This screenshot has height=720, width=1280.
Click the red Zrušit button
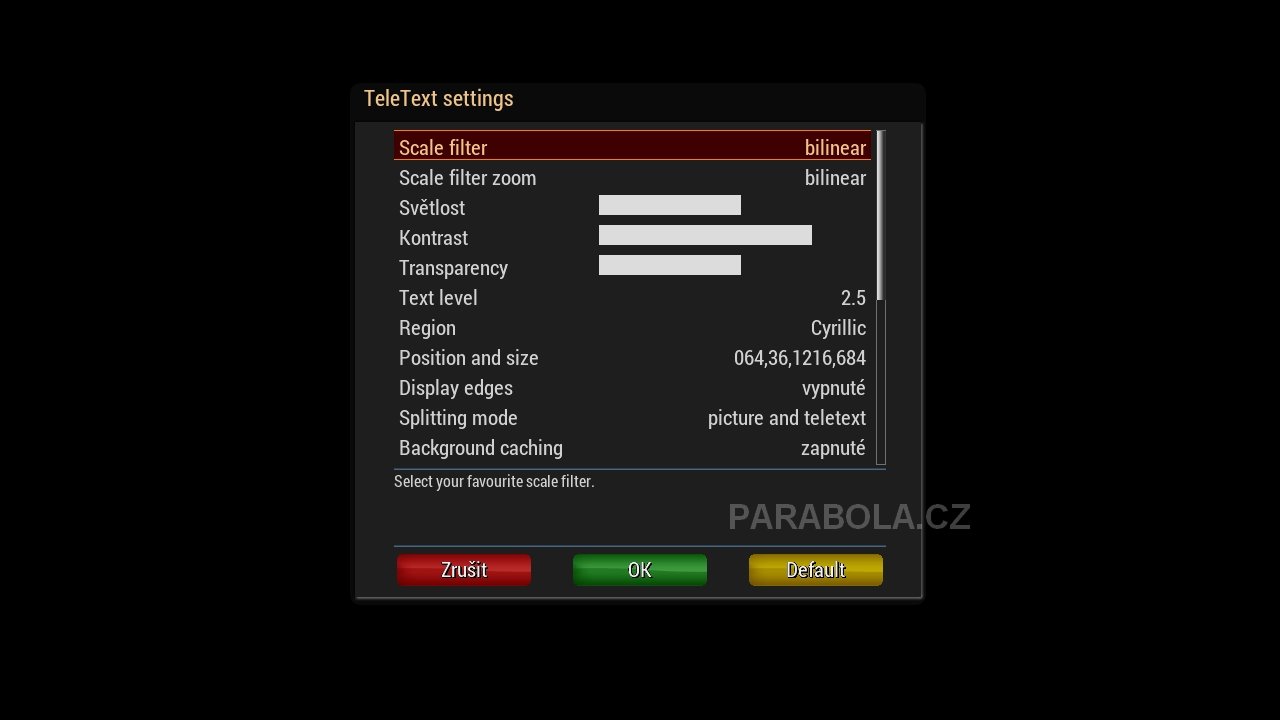tap(464, 570)
